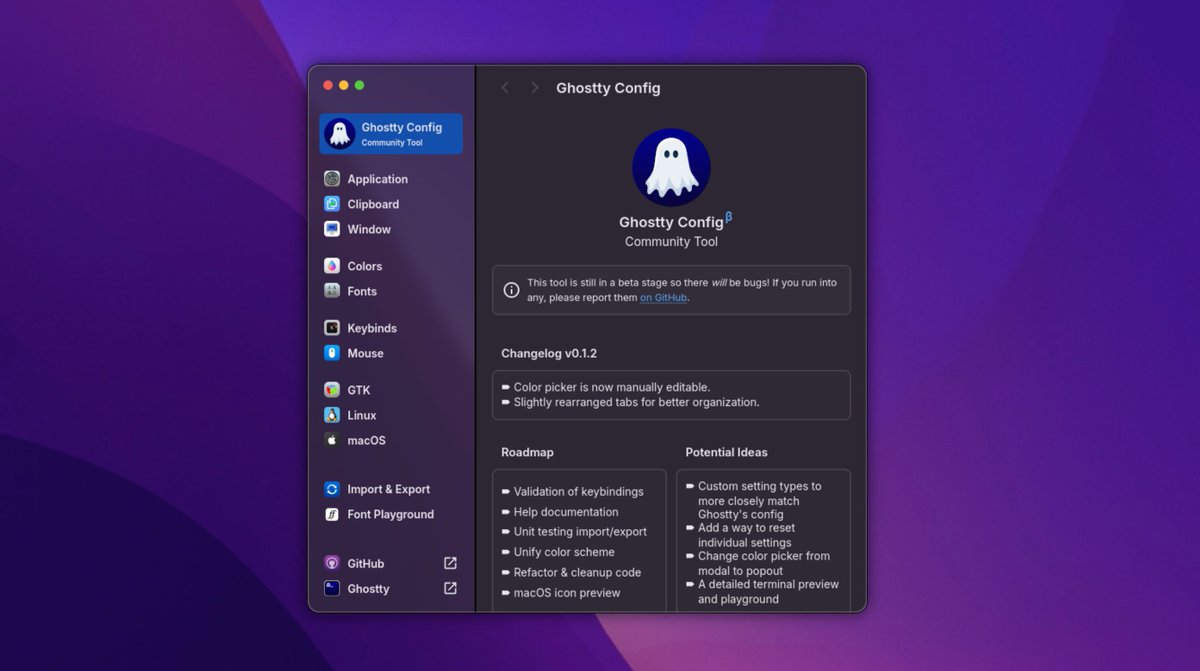The width and height of the screenshot is (1200, 671).
Task: Click 'Unify color scheme' roadmap item
Action: point(564,552)
